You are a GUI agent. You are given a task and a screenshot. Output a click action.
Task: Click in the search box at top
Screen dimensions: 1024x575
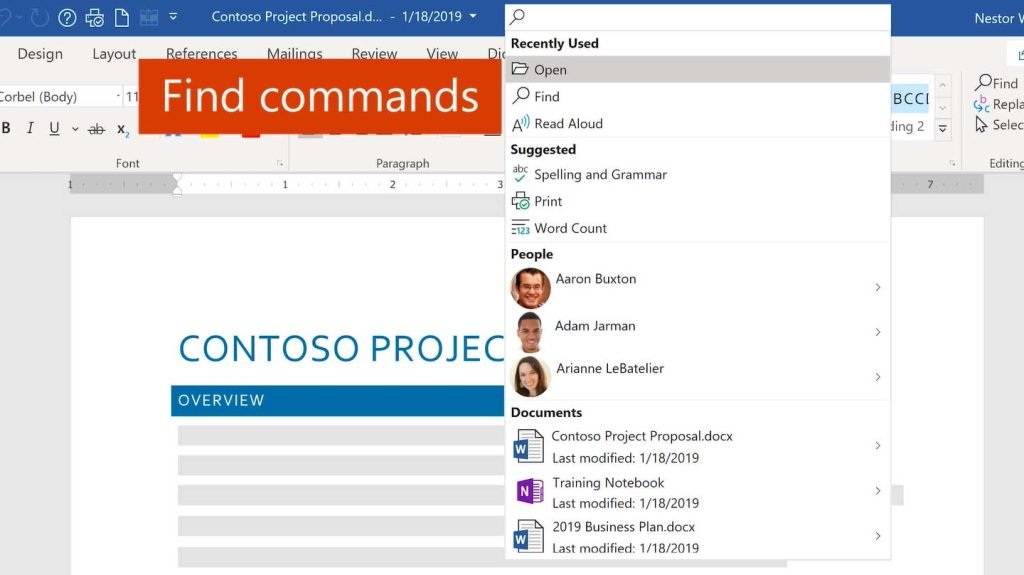[697, 17]
